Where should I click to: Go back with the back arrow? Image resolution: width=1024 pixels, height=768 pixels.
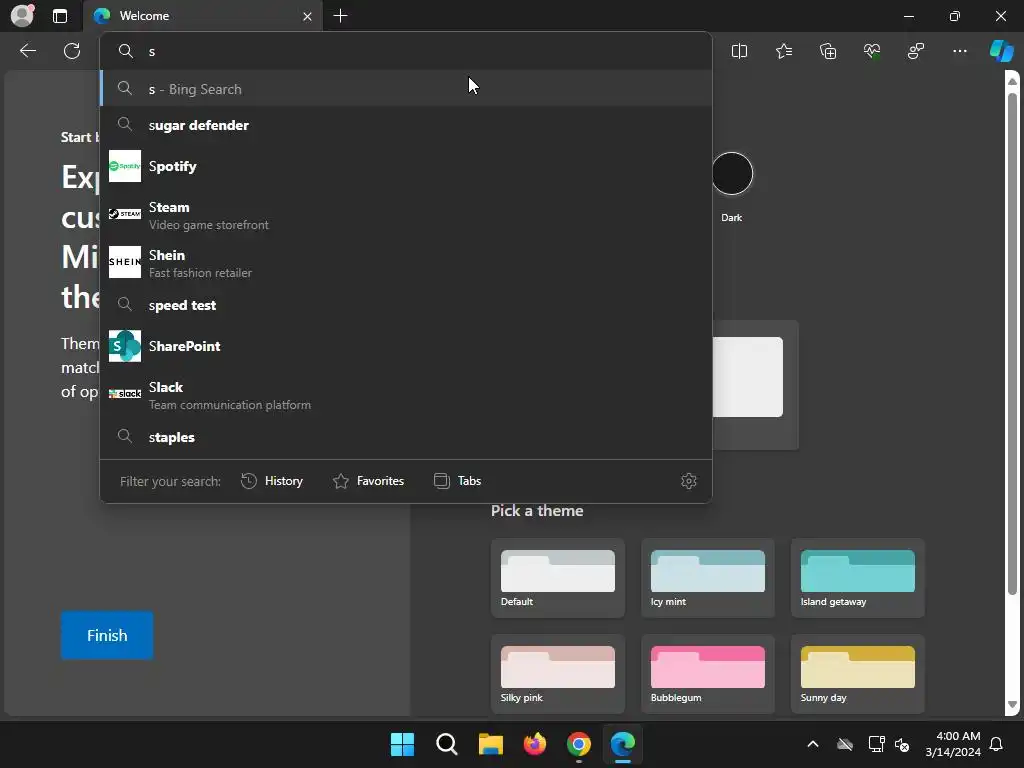pyautogui.click(x=27, y=51)
